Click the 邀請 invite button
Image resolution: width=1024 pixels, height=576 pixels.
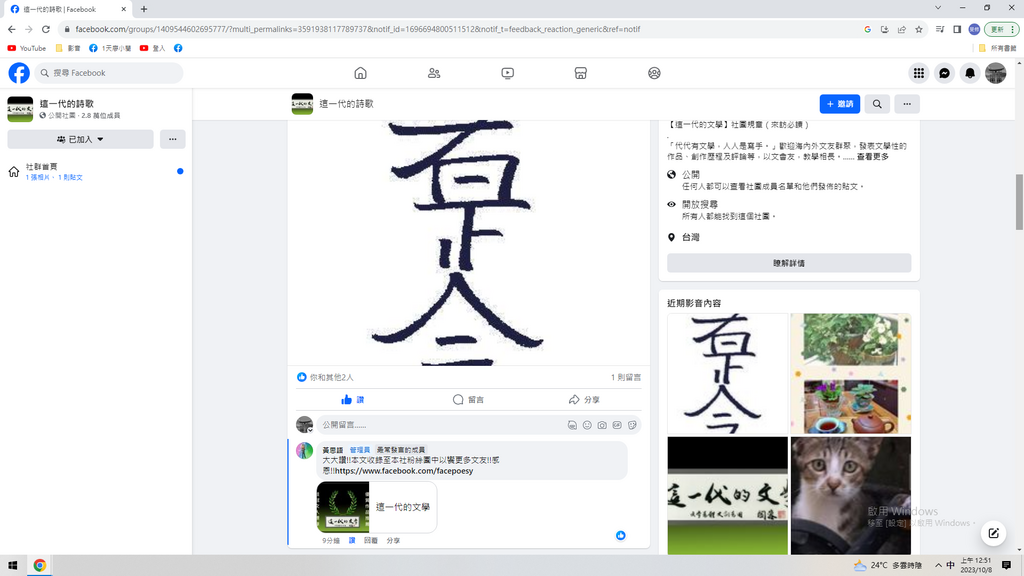(839, 104)
